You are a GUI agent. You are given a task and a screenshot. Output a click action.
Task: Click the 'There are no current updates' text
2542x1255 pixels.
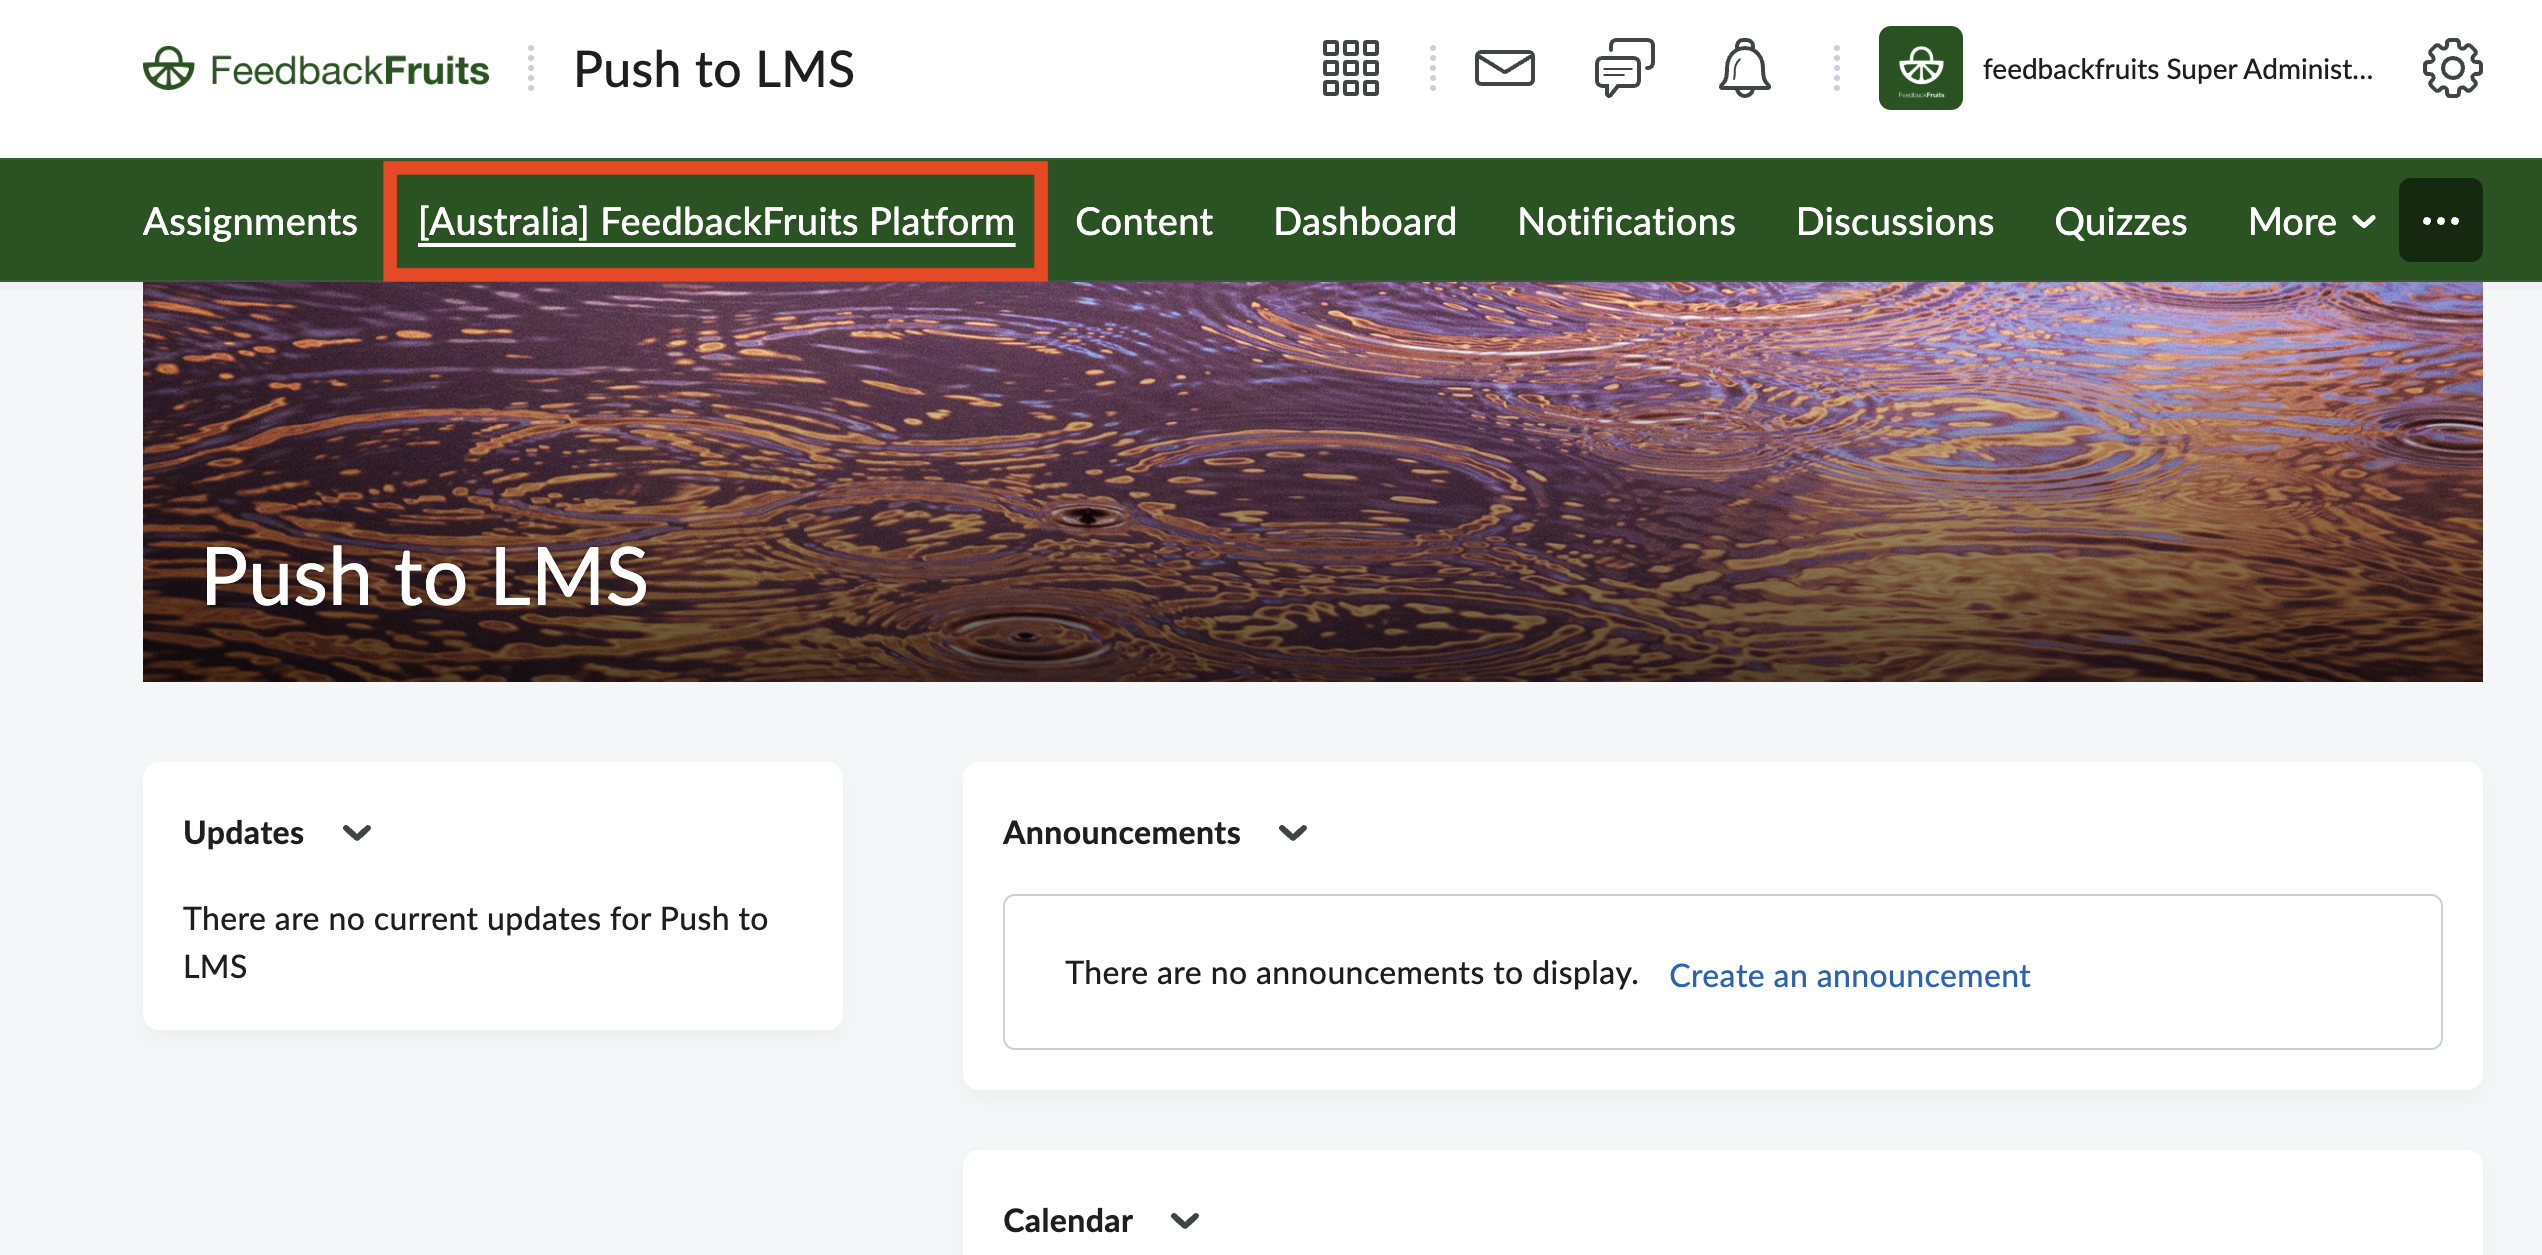[x=475, y=942]
